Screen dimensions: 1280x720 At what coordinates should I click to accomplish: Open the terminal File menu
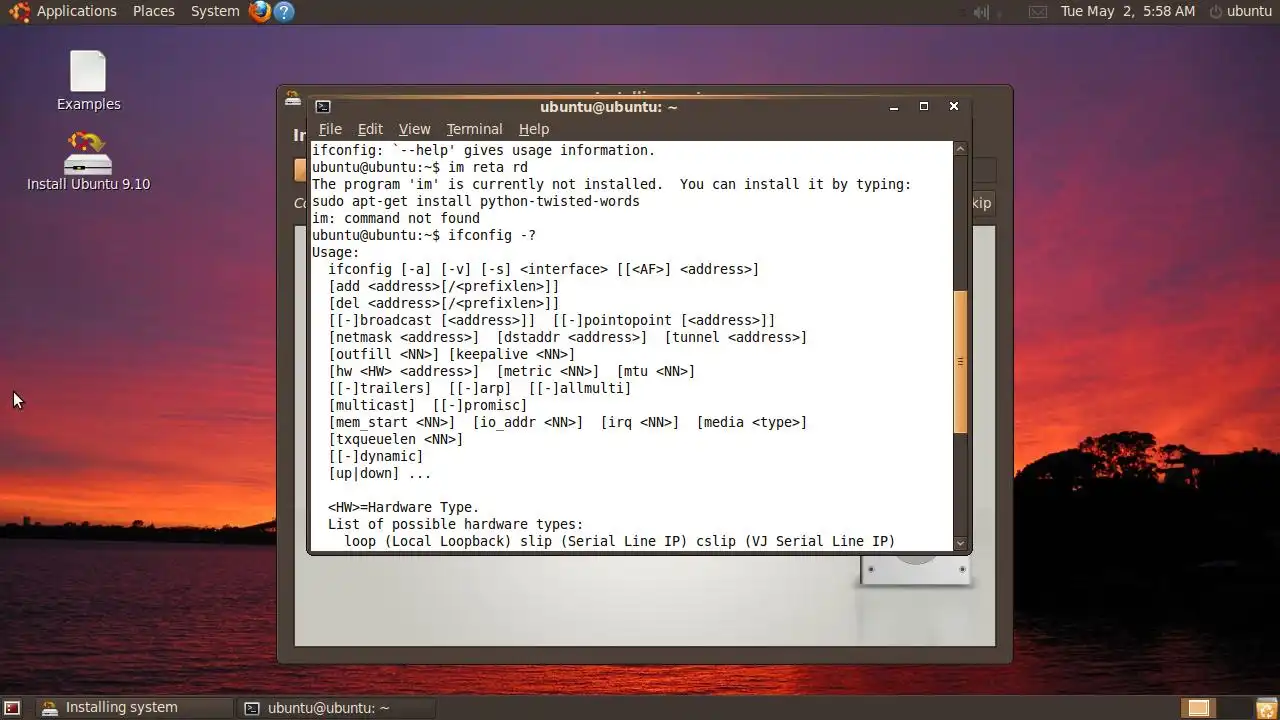pos(330,129)
